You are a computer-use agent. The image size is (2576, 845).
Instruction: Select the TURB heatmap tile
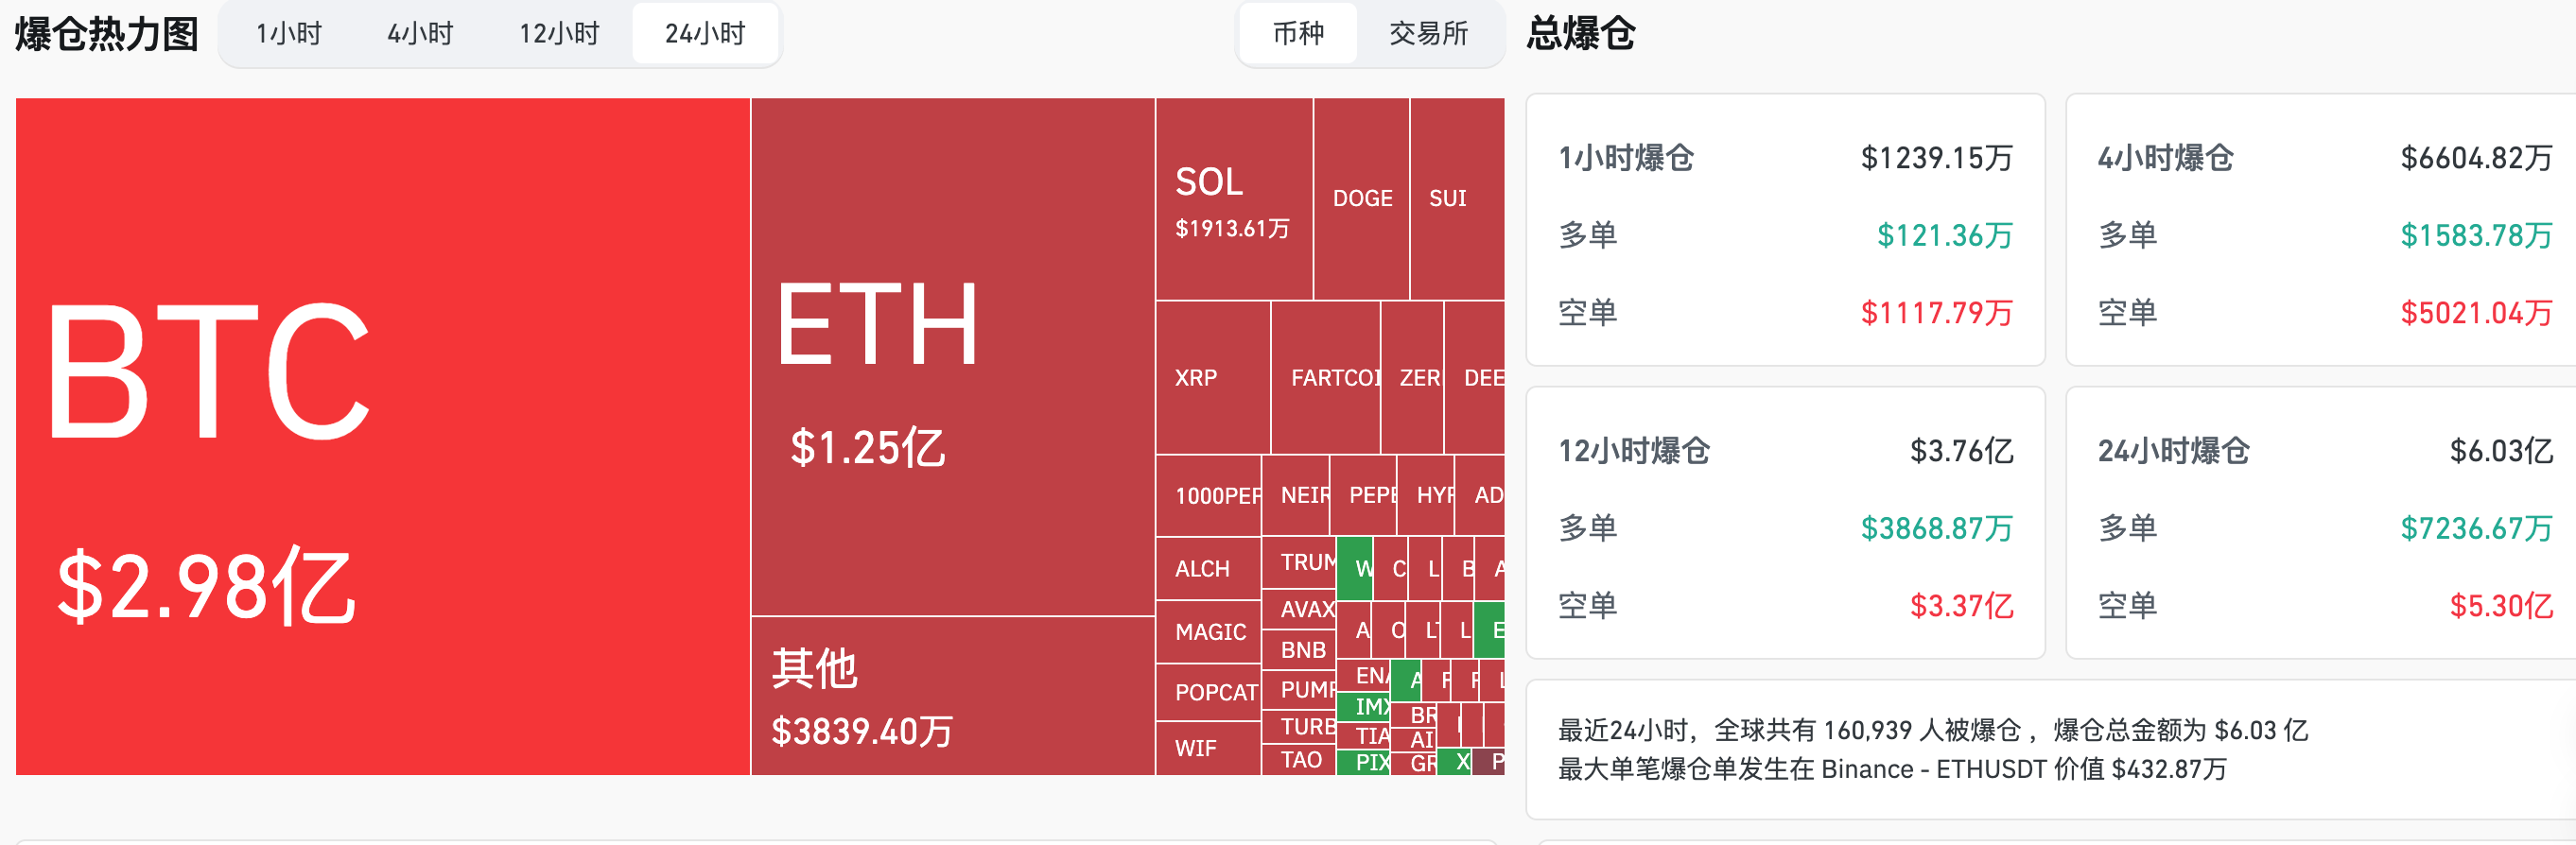pos(1300,727)
